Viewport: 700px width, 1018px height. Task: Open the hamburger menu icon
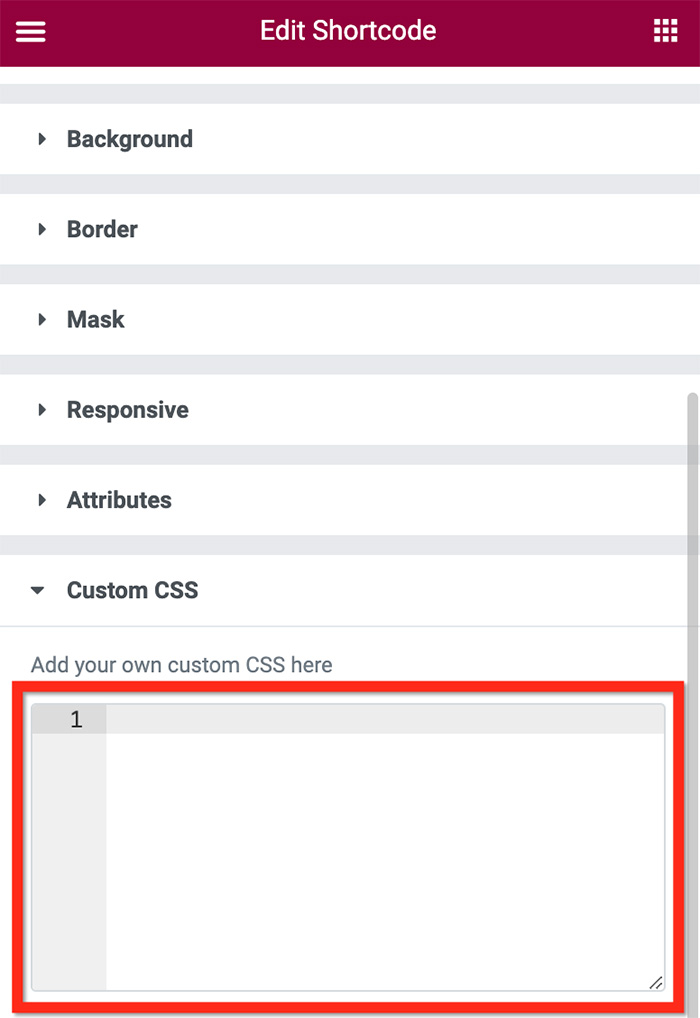point(31,31)
